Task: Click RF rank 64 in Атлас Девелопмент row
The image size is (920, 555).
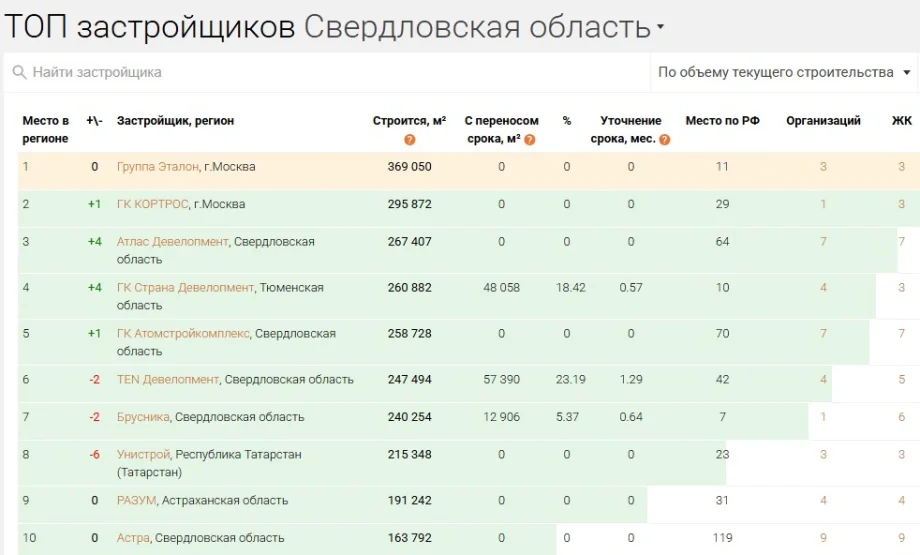Action: (722, 242)
